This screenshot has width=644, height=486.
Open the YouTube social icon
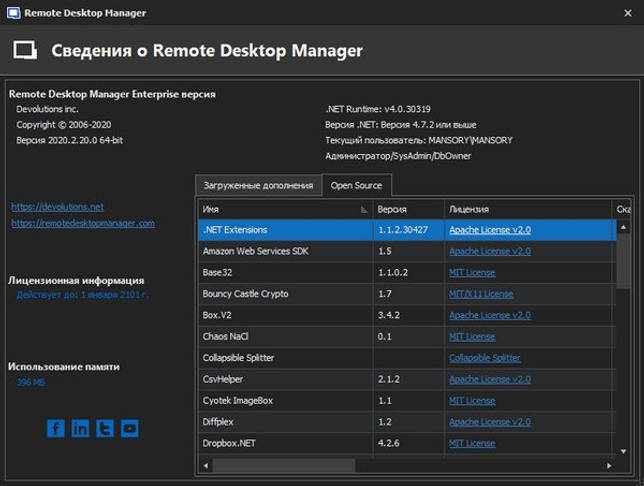click(x=130, y=429)
